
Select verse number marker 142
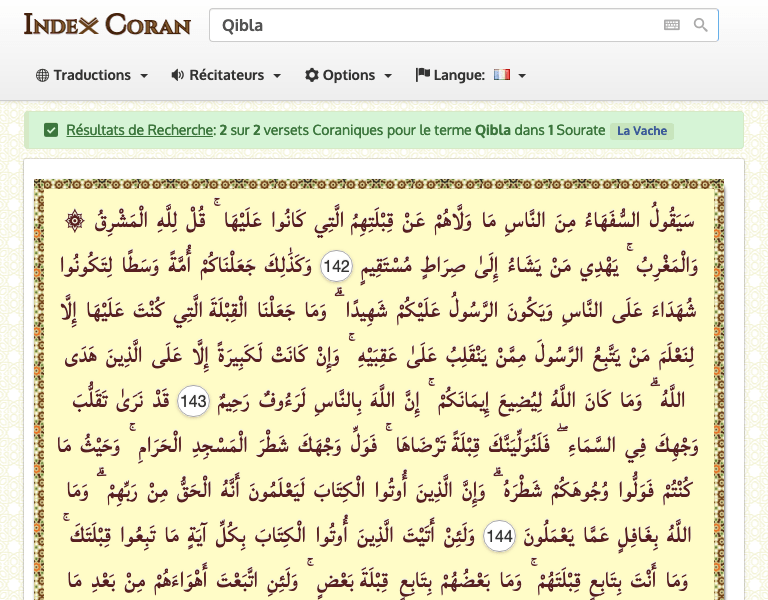click(x=337, y=265)
